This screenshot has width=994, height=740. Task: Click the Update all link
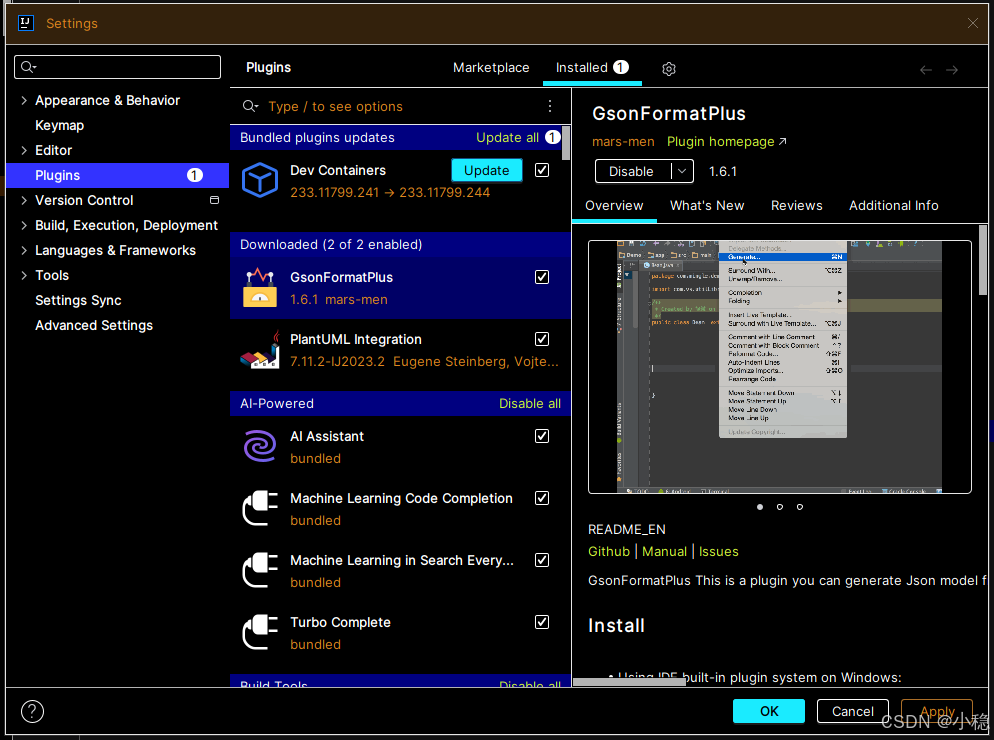507,138
